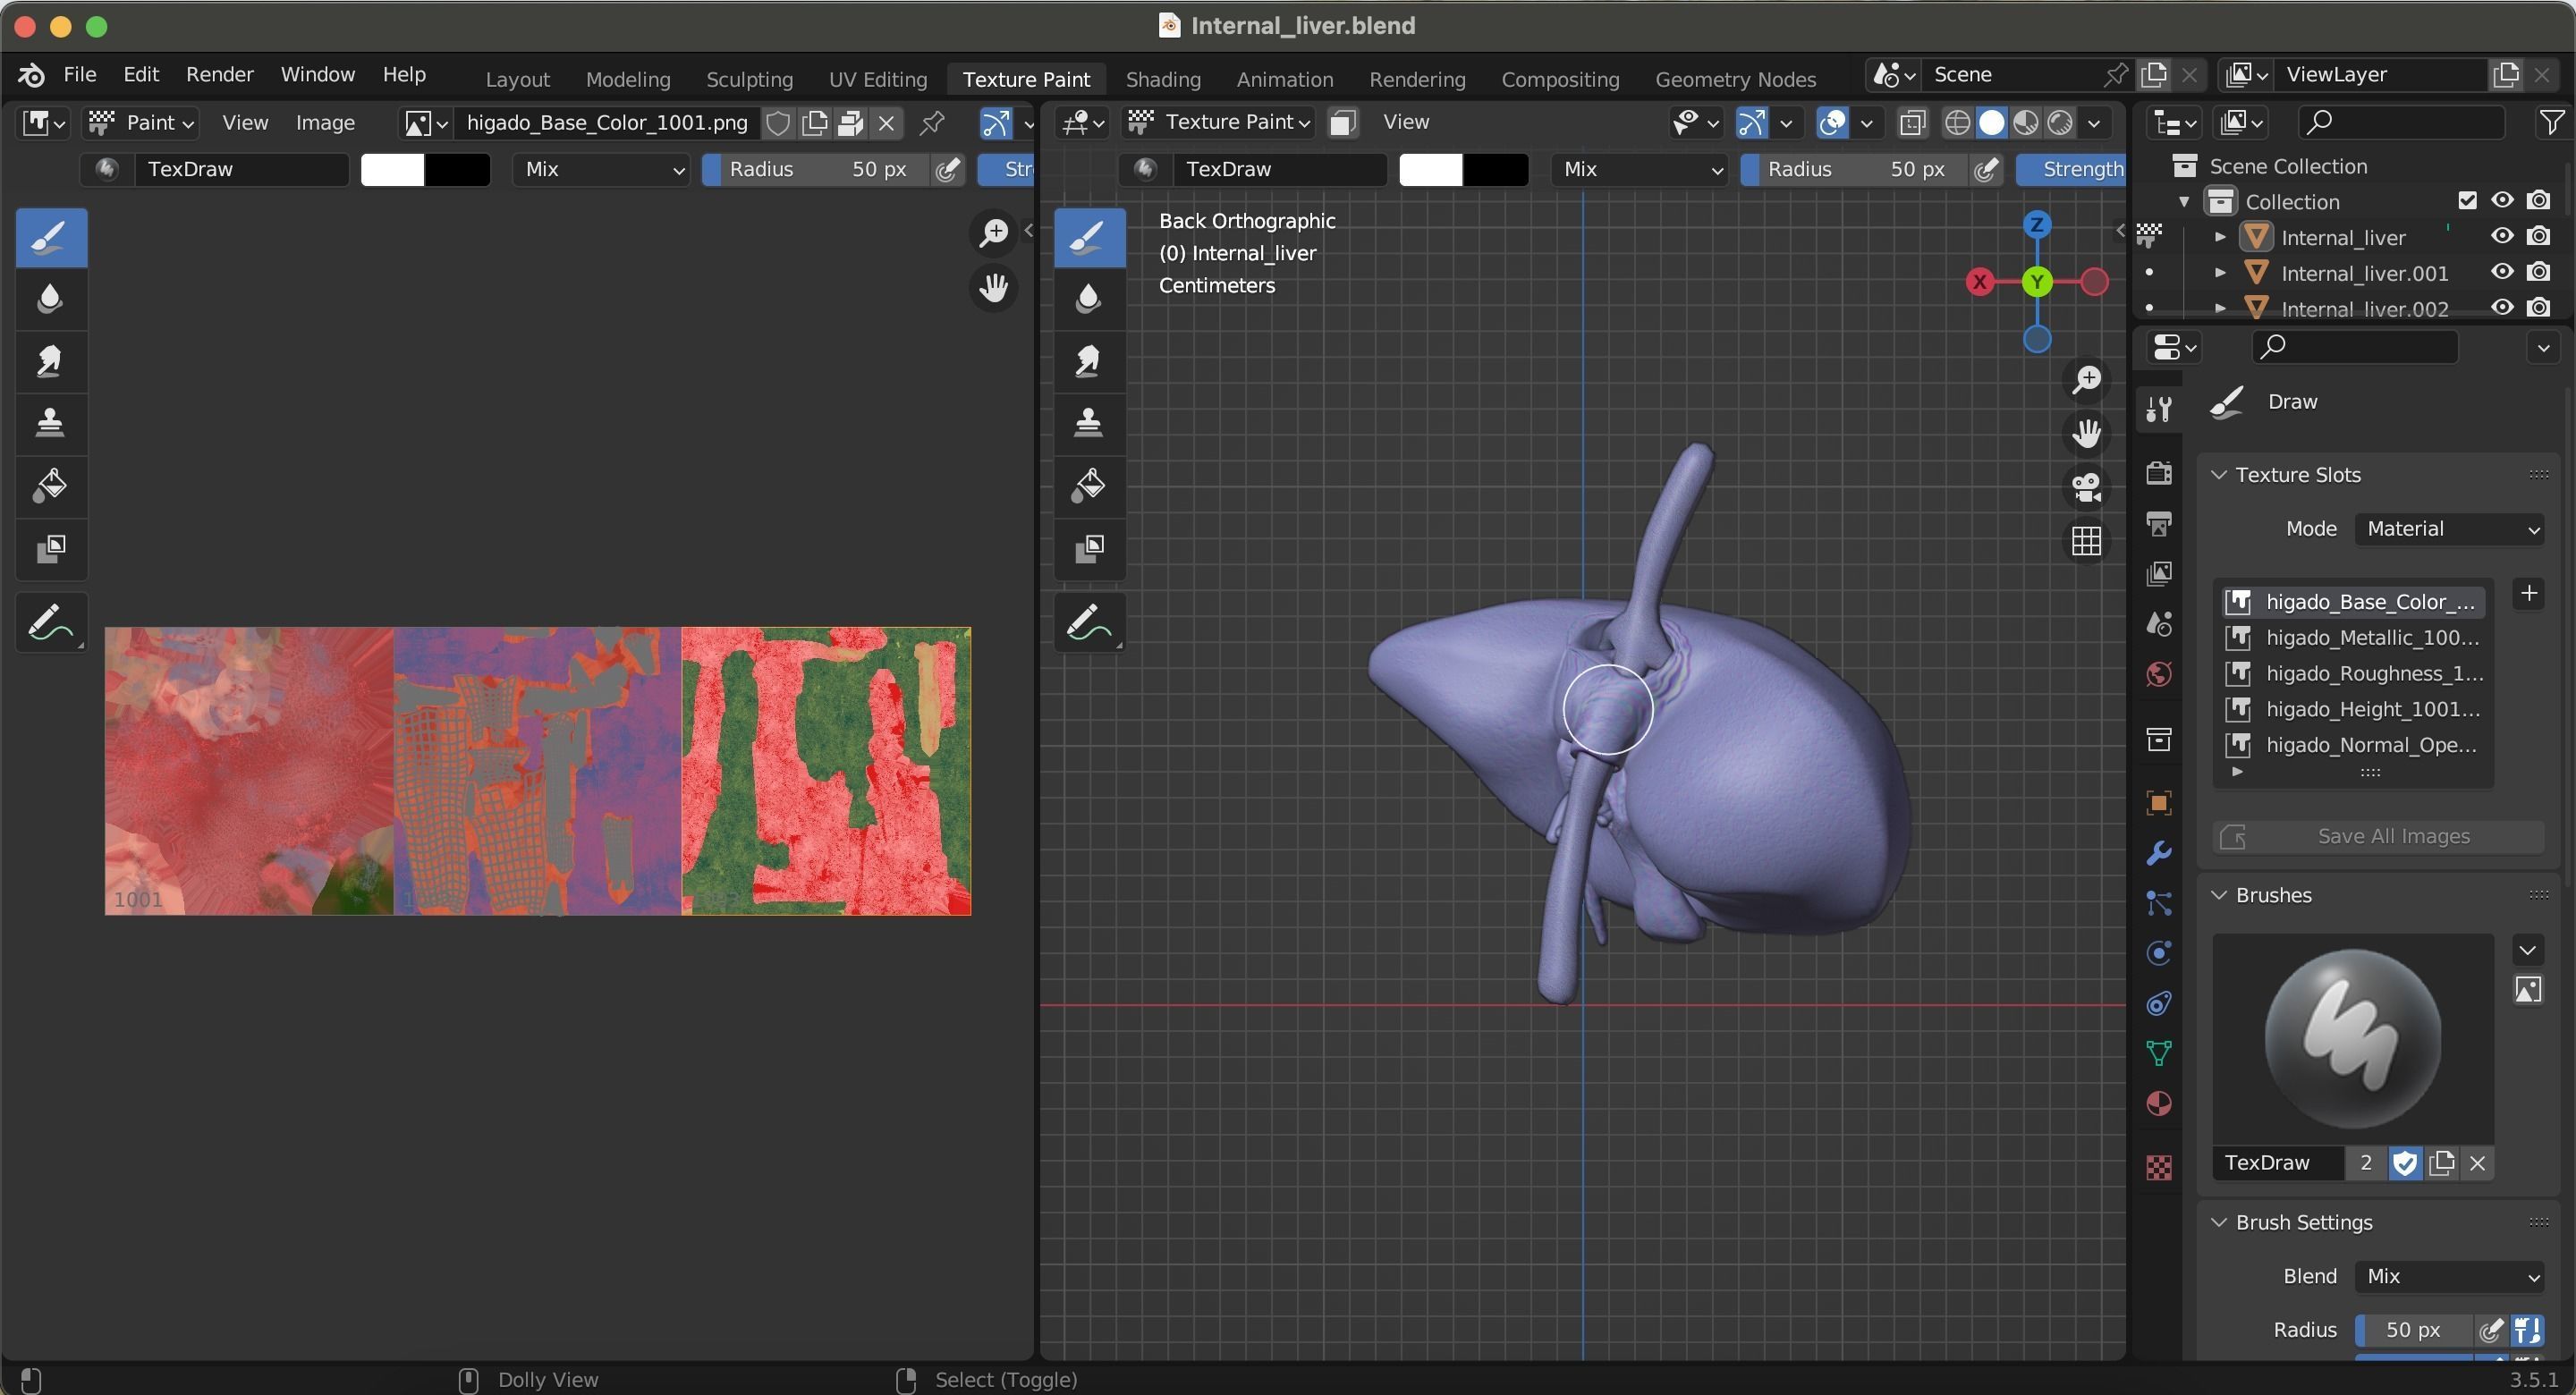This screenshot has width=2576, height=1395.
Task: Click the white primary color swatch in image editor
Action: pyautogui.click(x=392, y=169)
